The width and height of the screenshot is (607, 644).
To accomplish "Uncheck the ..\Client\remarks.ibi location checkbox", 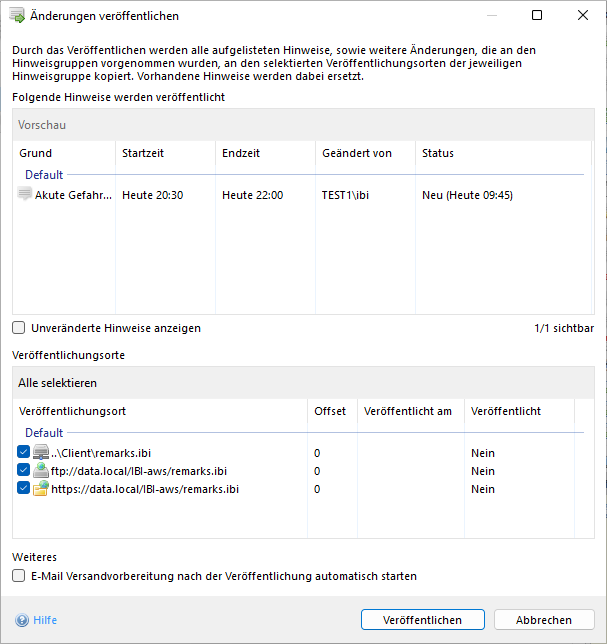I will tap(24, 453).
